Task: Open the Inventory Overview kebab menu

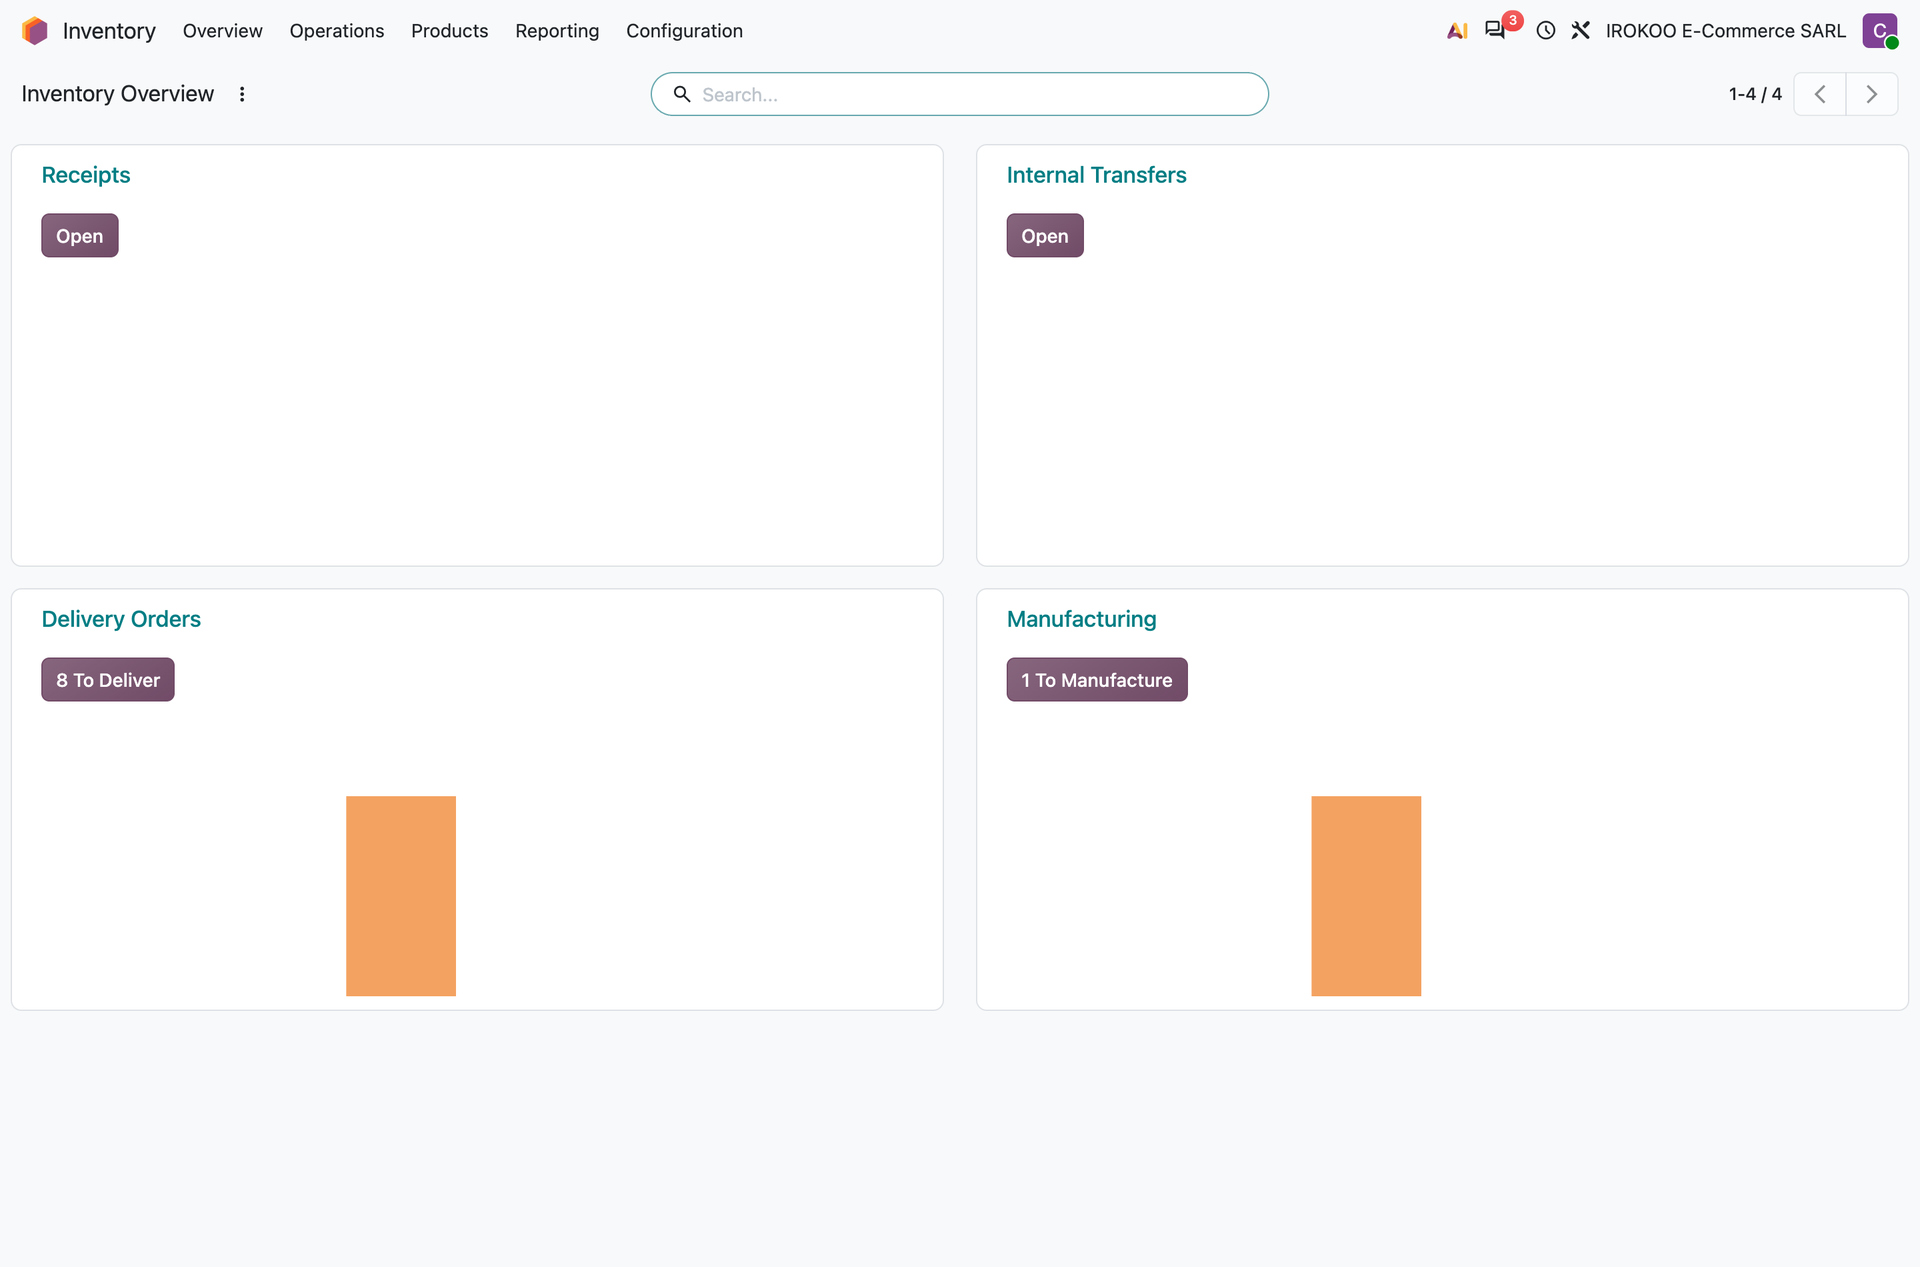Action: (x=242, y=94)
